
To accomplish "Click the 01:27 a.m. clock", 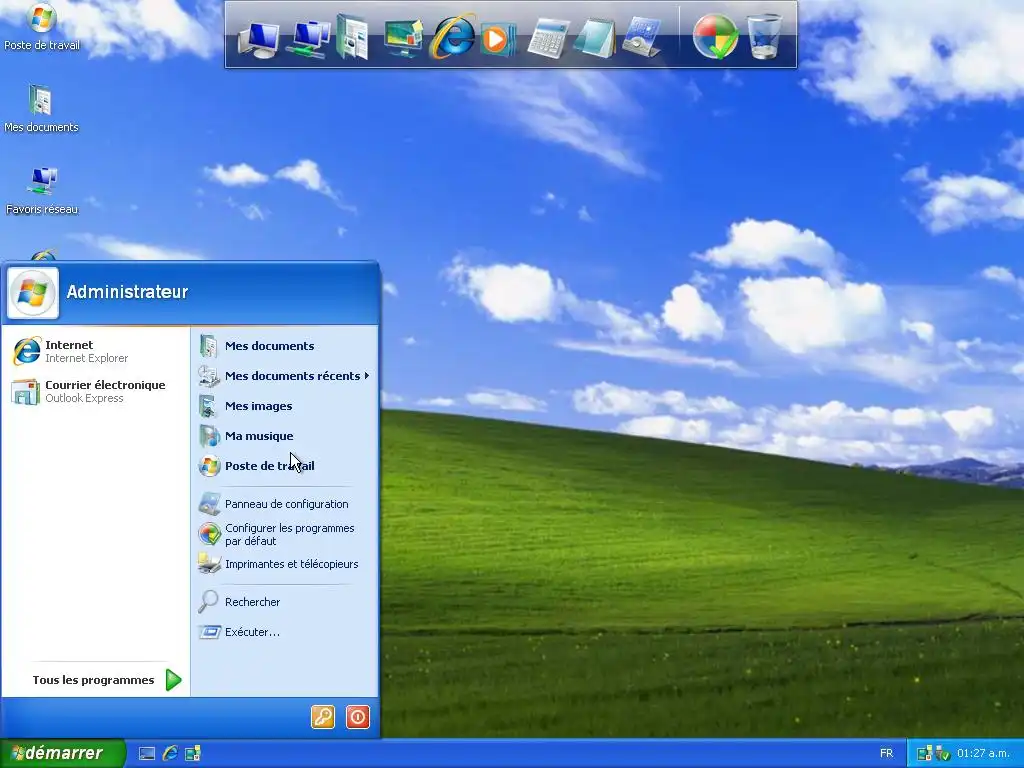I will click(x=984, y=754).
